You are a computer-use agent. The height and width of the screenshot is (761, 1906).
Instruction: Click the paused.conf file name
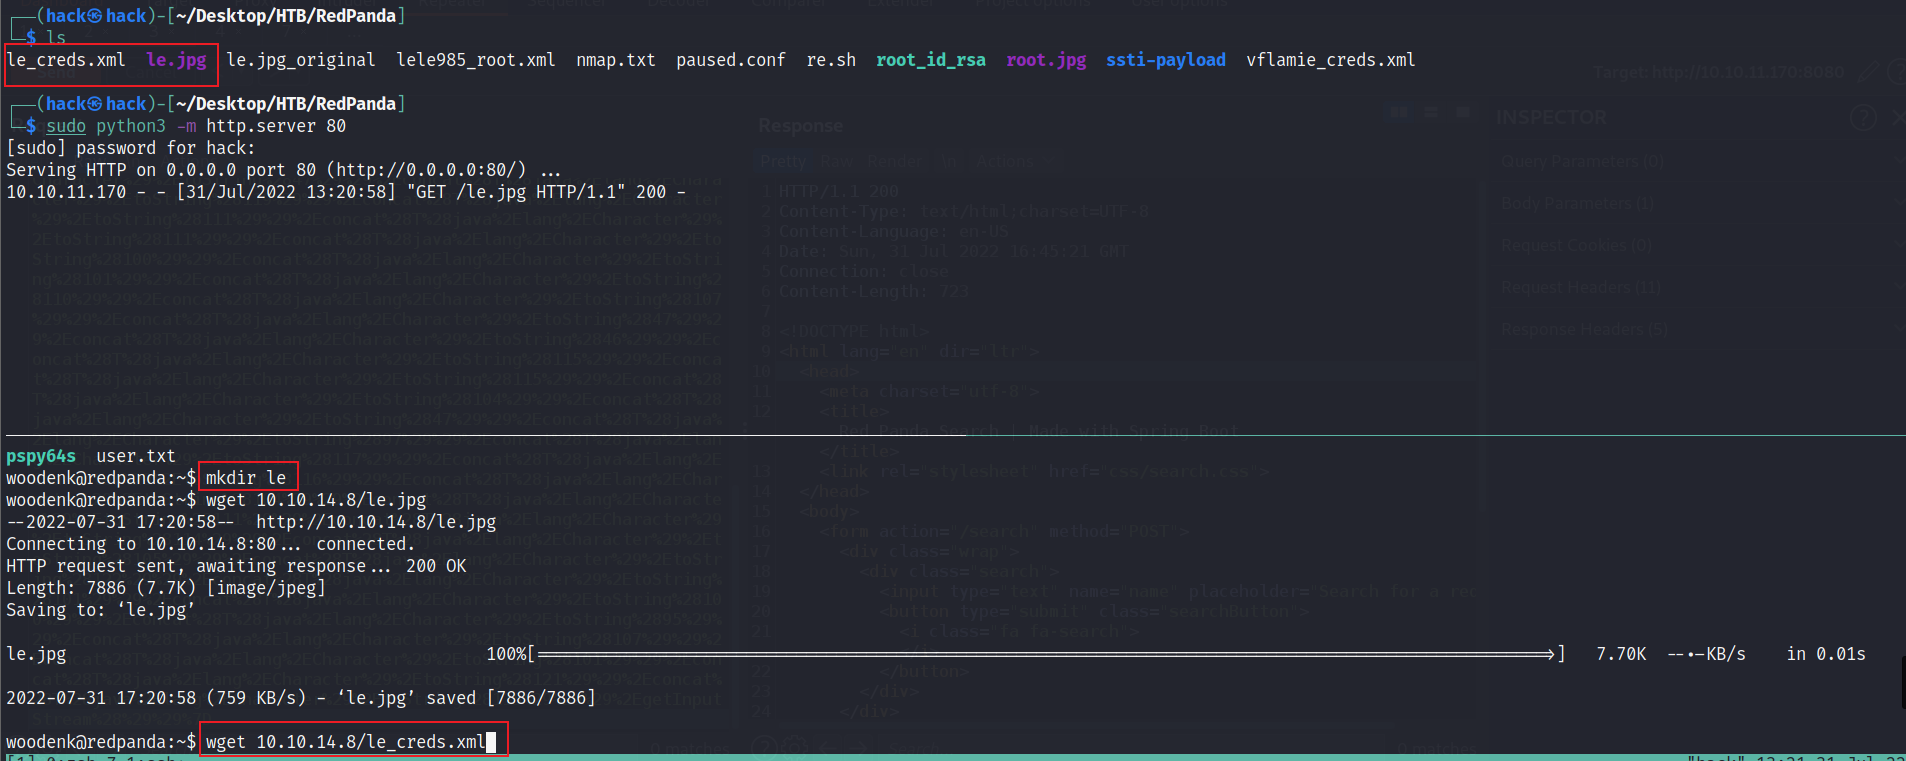[731, 60]
